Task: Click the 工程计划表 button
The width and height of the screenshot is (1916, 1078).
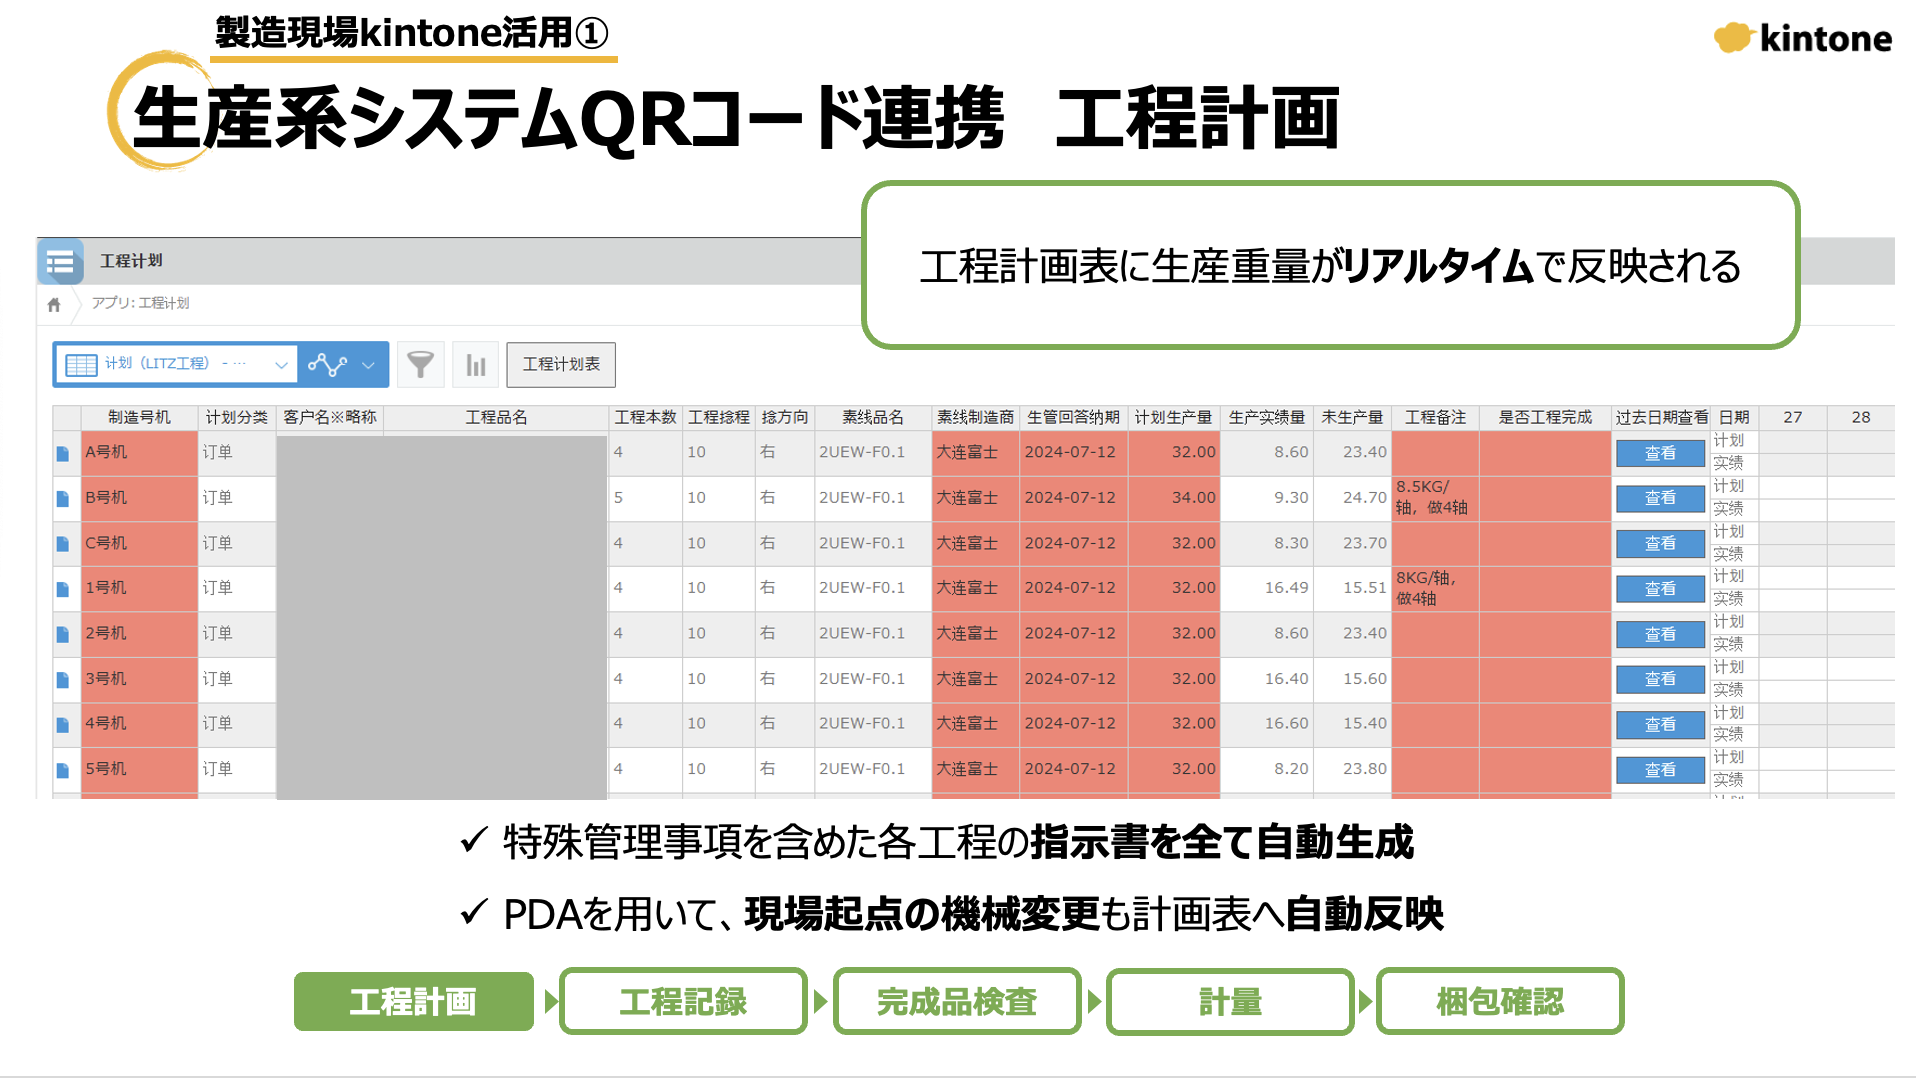Action: 561,365
